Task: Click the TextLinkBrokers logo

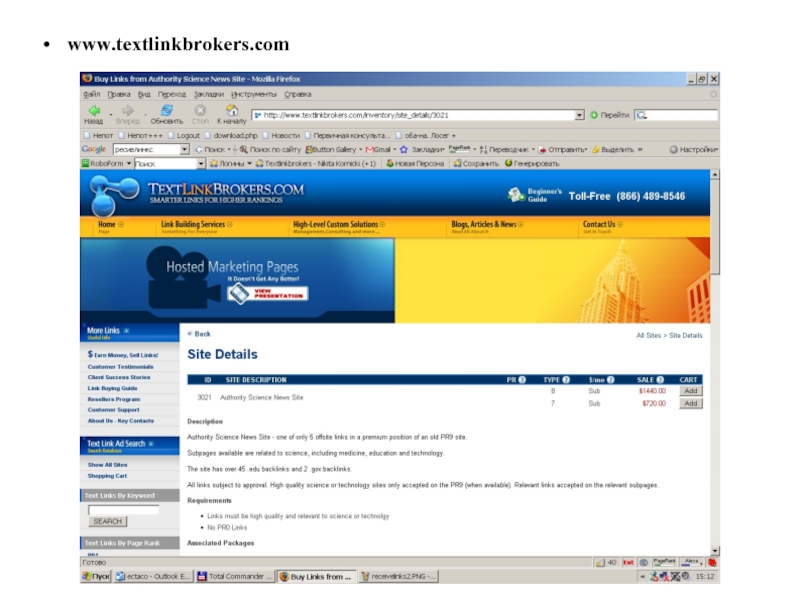Action: click(x=196, y=194)
